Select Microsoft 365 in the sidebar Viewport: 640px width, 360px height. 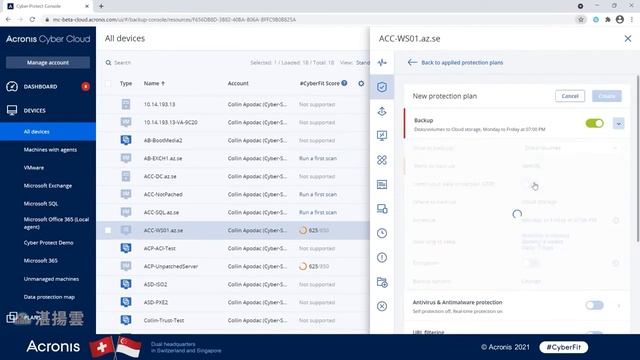pos(41,260)
